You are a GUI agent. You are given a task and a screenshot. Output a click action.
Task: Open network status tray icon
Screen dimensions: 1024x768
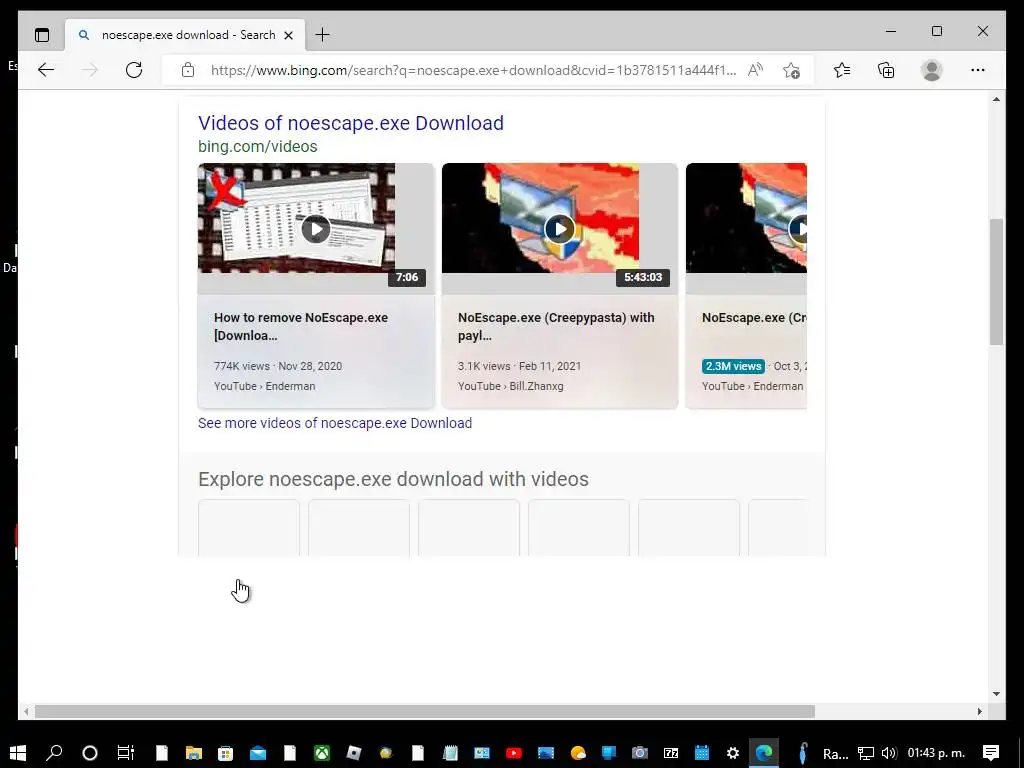(x=866, y=753)
